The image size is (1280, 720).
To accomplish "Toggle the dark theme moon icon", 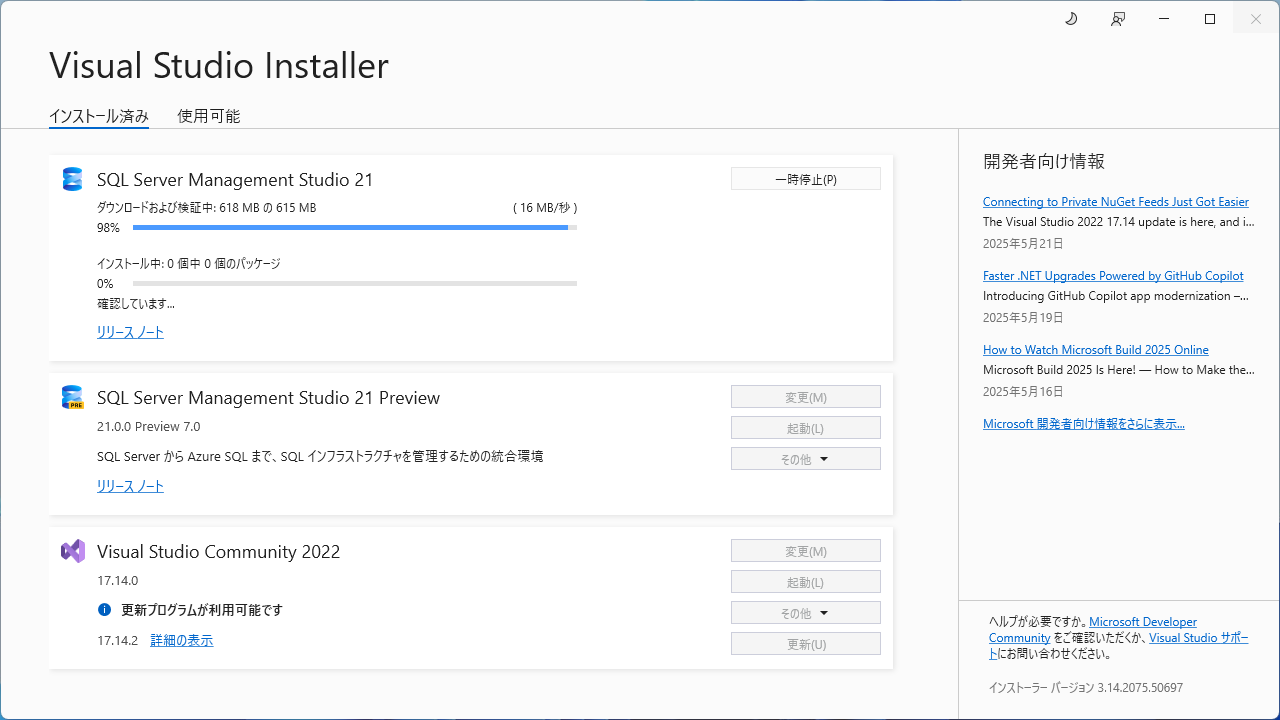I will coord(1071,19).
